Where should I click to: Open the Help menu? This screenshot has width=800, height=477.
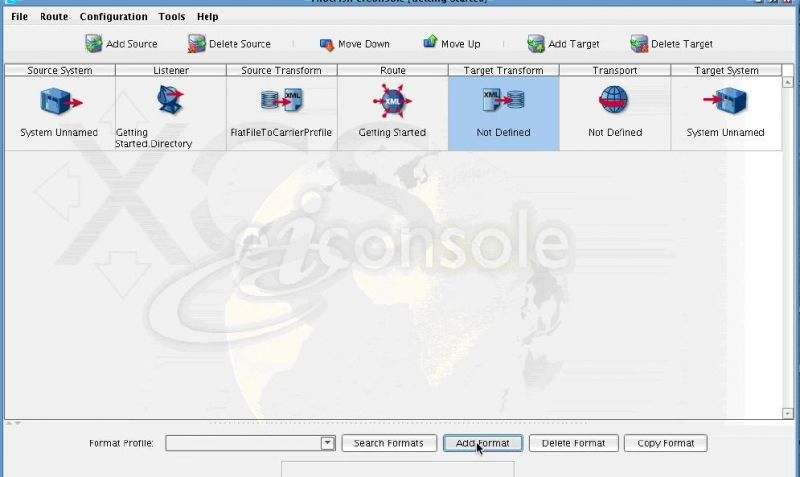click(x=207, y=16)
